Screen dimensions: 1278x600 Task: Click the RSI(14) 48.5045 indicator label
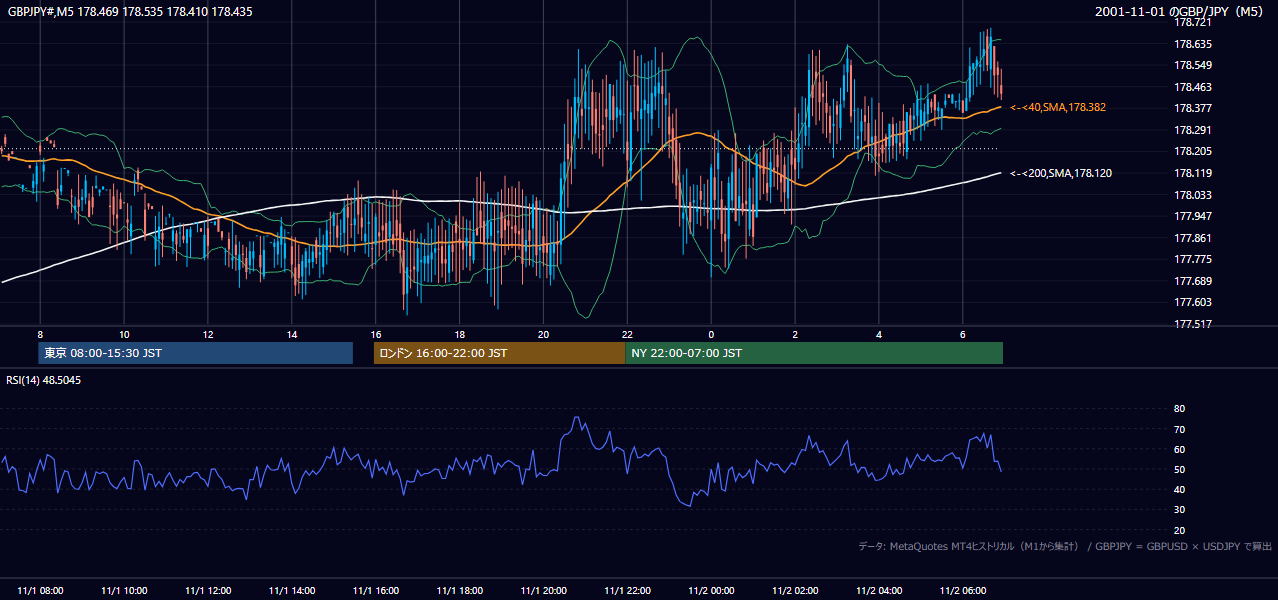[44, 380]
